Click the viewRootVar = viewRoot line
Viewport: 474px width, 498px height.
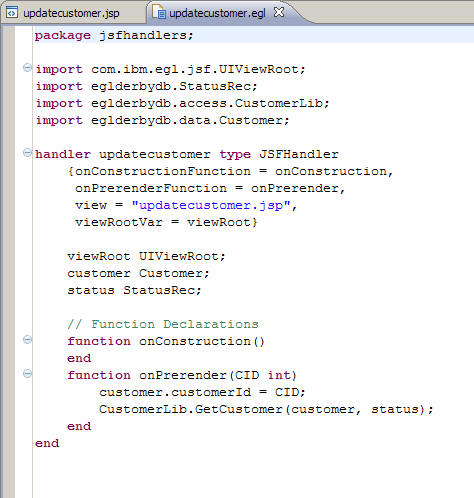(166, 223)
